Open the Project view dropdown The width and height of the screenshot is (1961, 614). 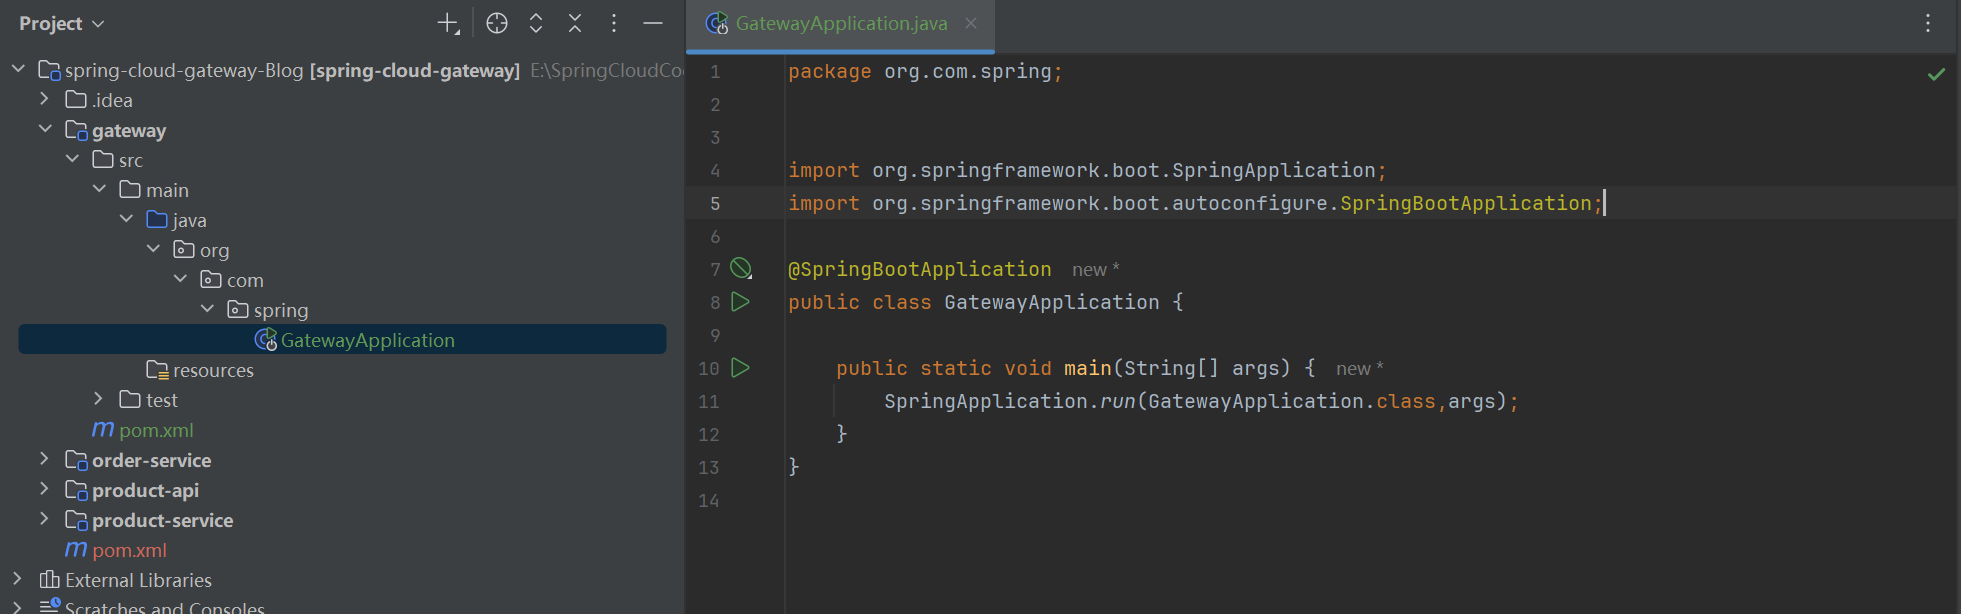pyautogui.click(x=61, y=23)
